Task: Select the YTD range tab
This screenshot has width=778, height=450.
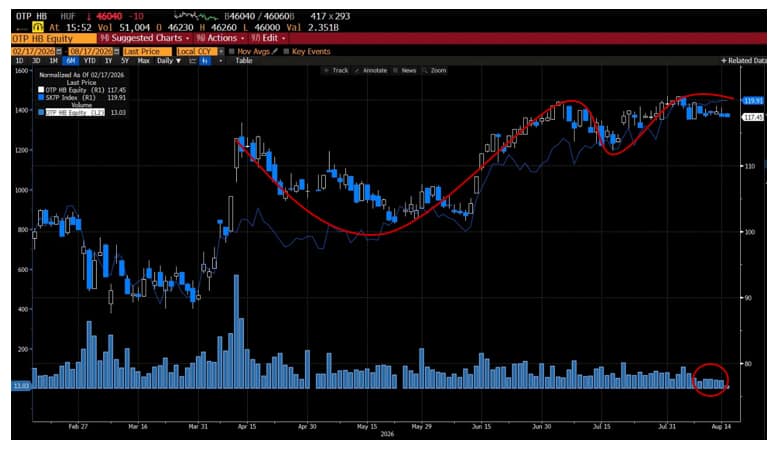Action: (89, 61)
